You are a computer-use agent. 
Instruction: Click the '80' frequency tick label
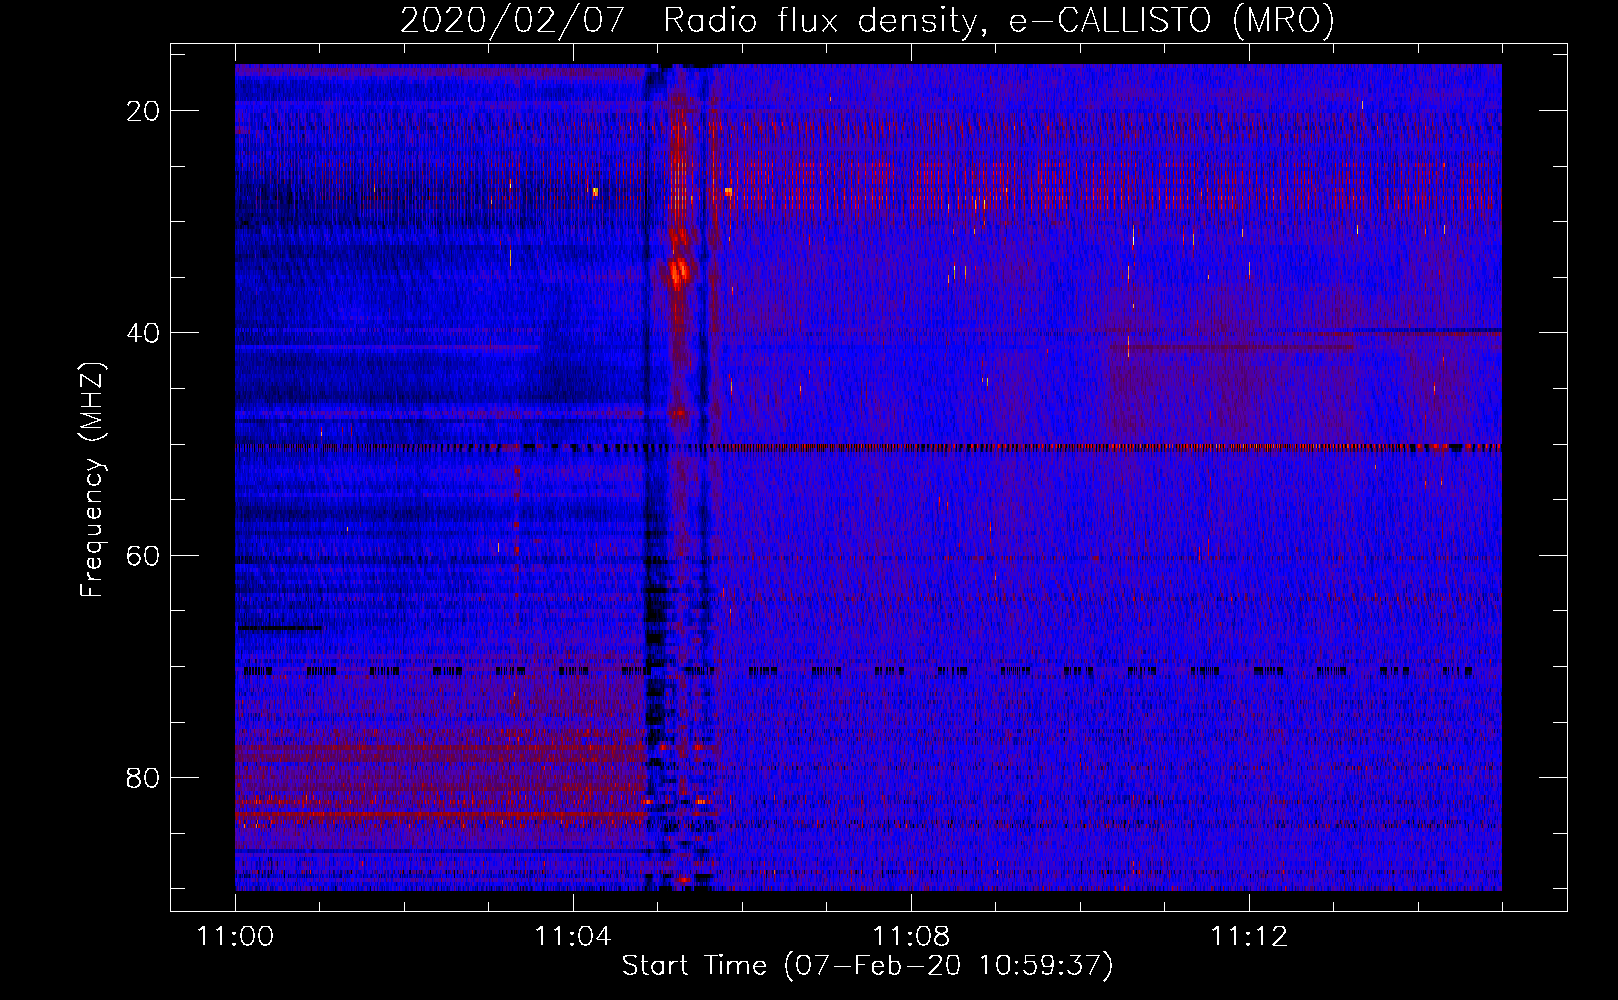144,777
